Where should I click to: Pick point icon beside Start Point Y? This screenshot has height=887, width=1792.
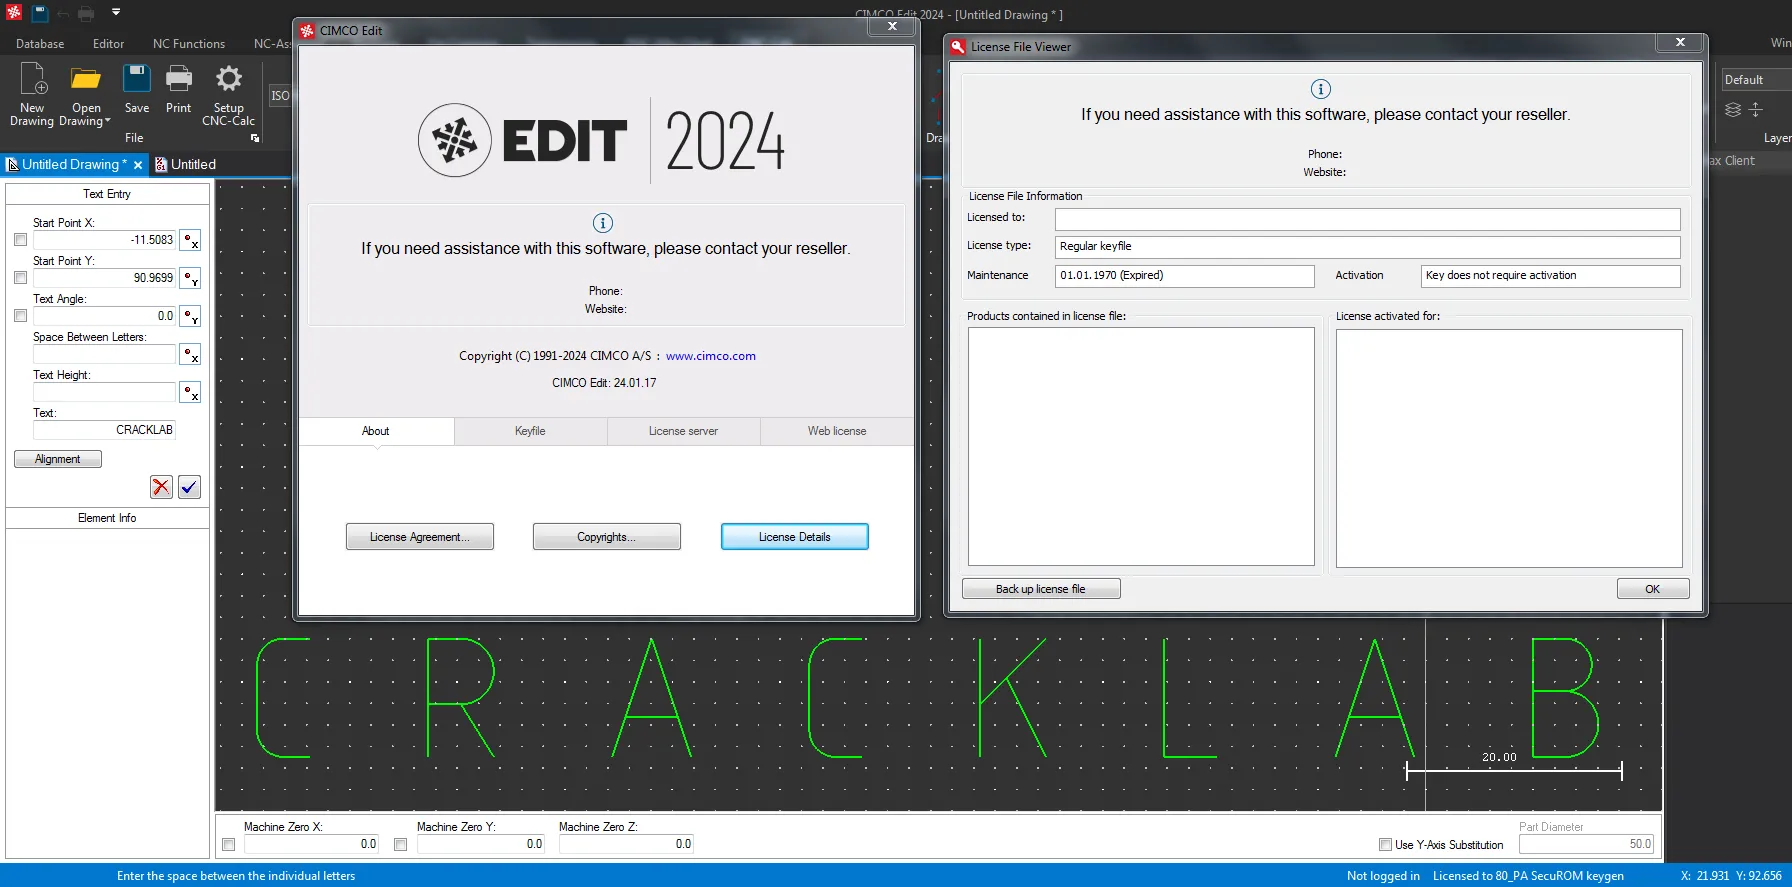pos(190,278)
